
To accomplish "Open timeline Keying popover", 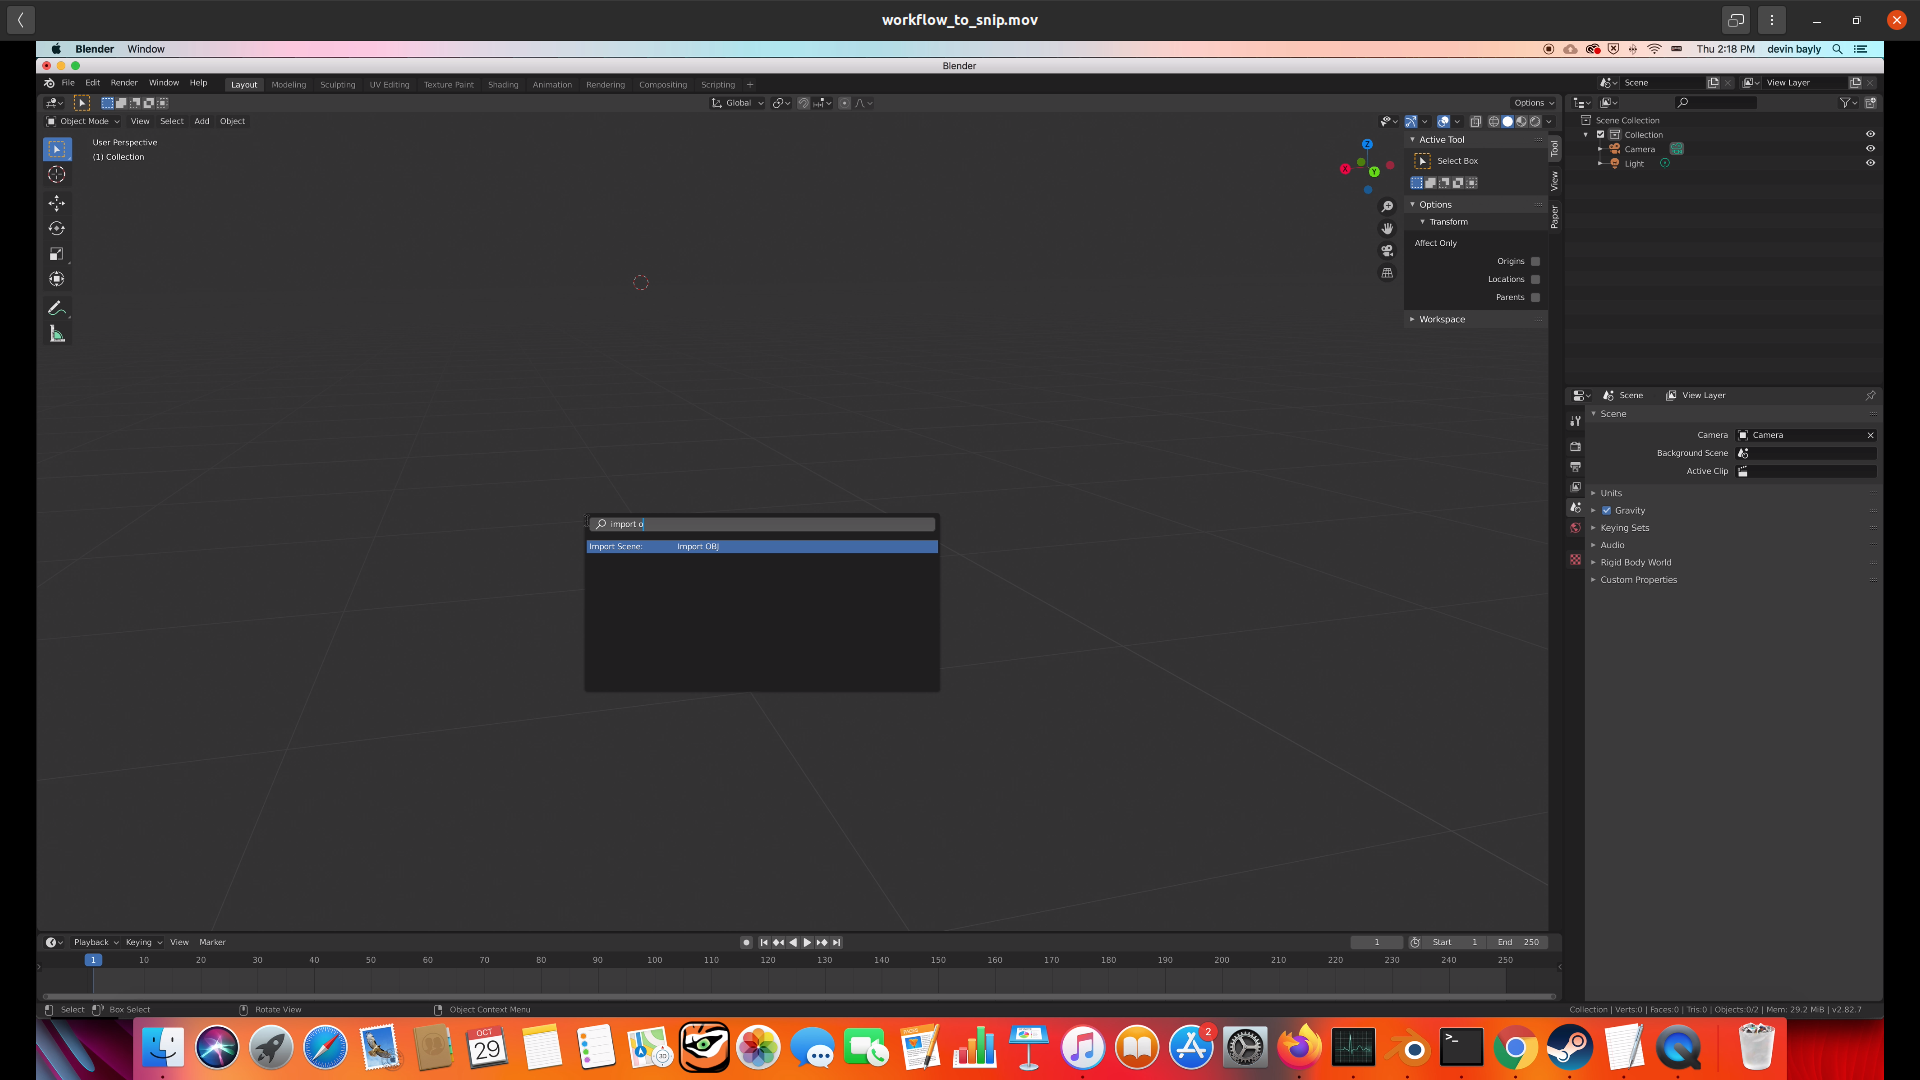I will pyautogui.click(x=143, y=943).
